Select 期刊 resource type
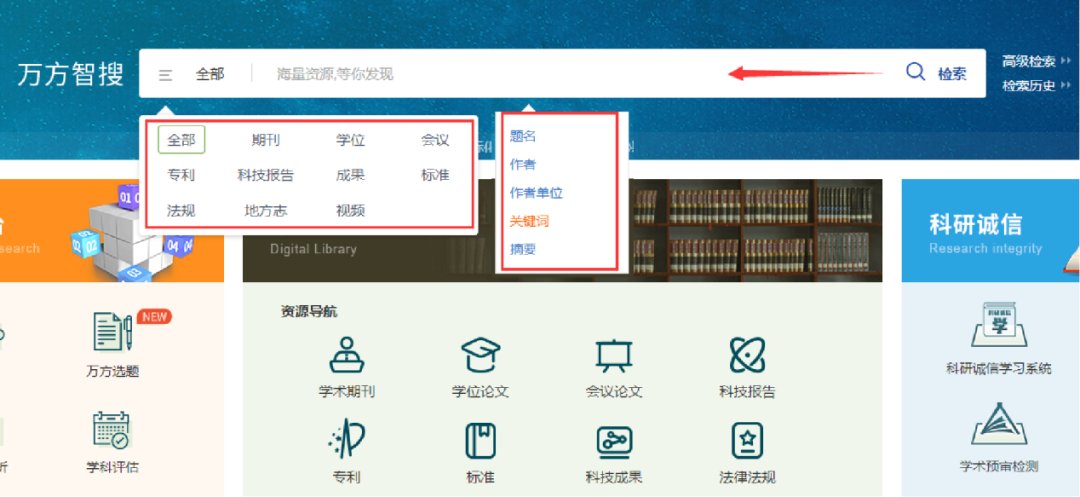 click(266, 140)
